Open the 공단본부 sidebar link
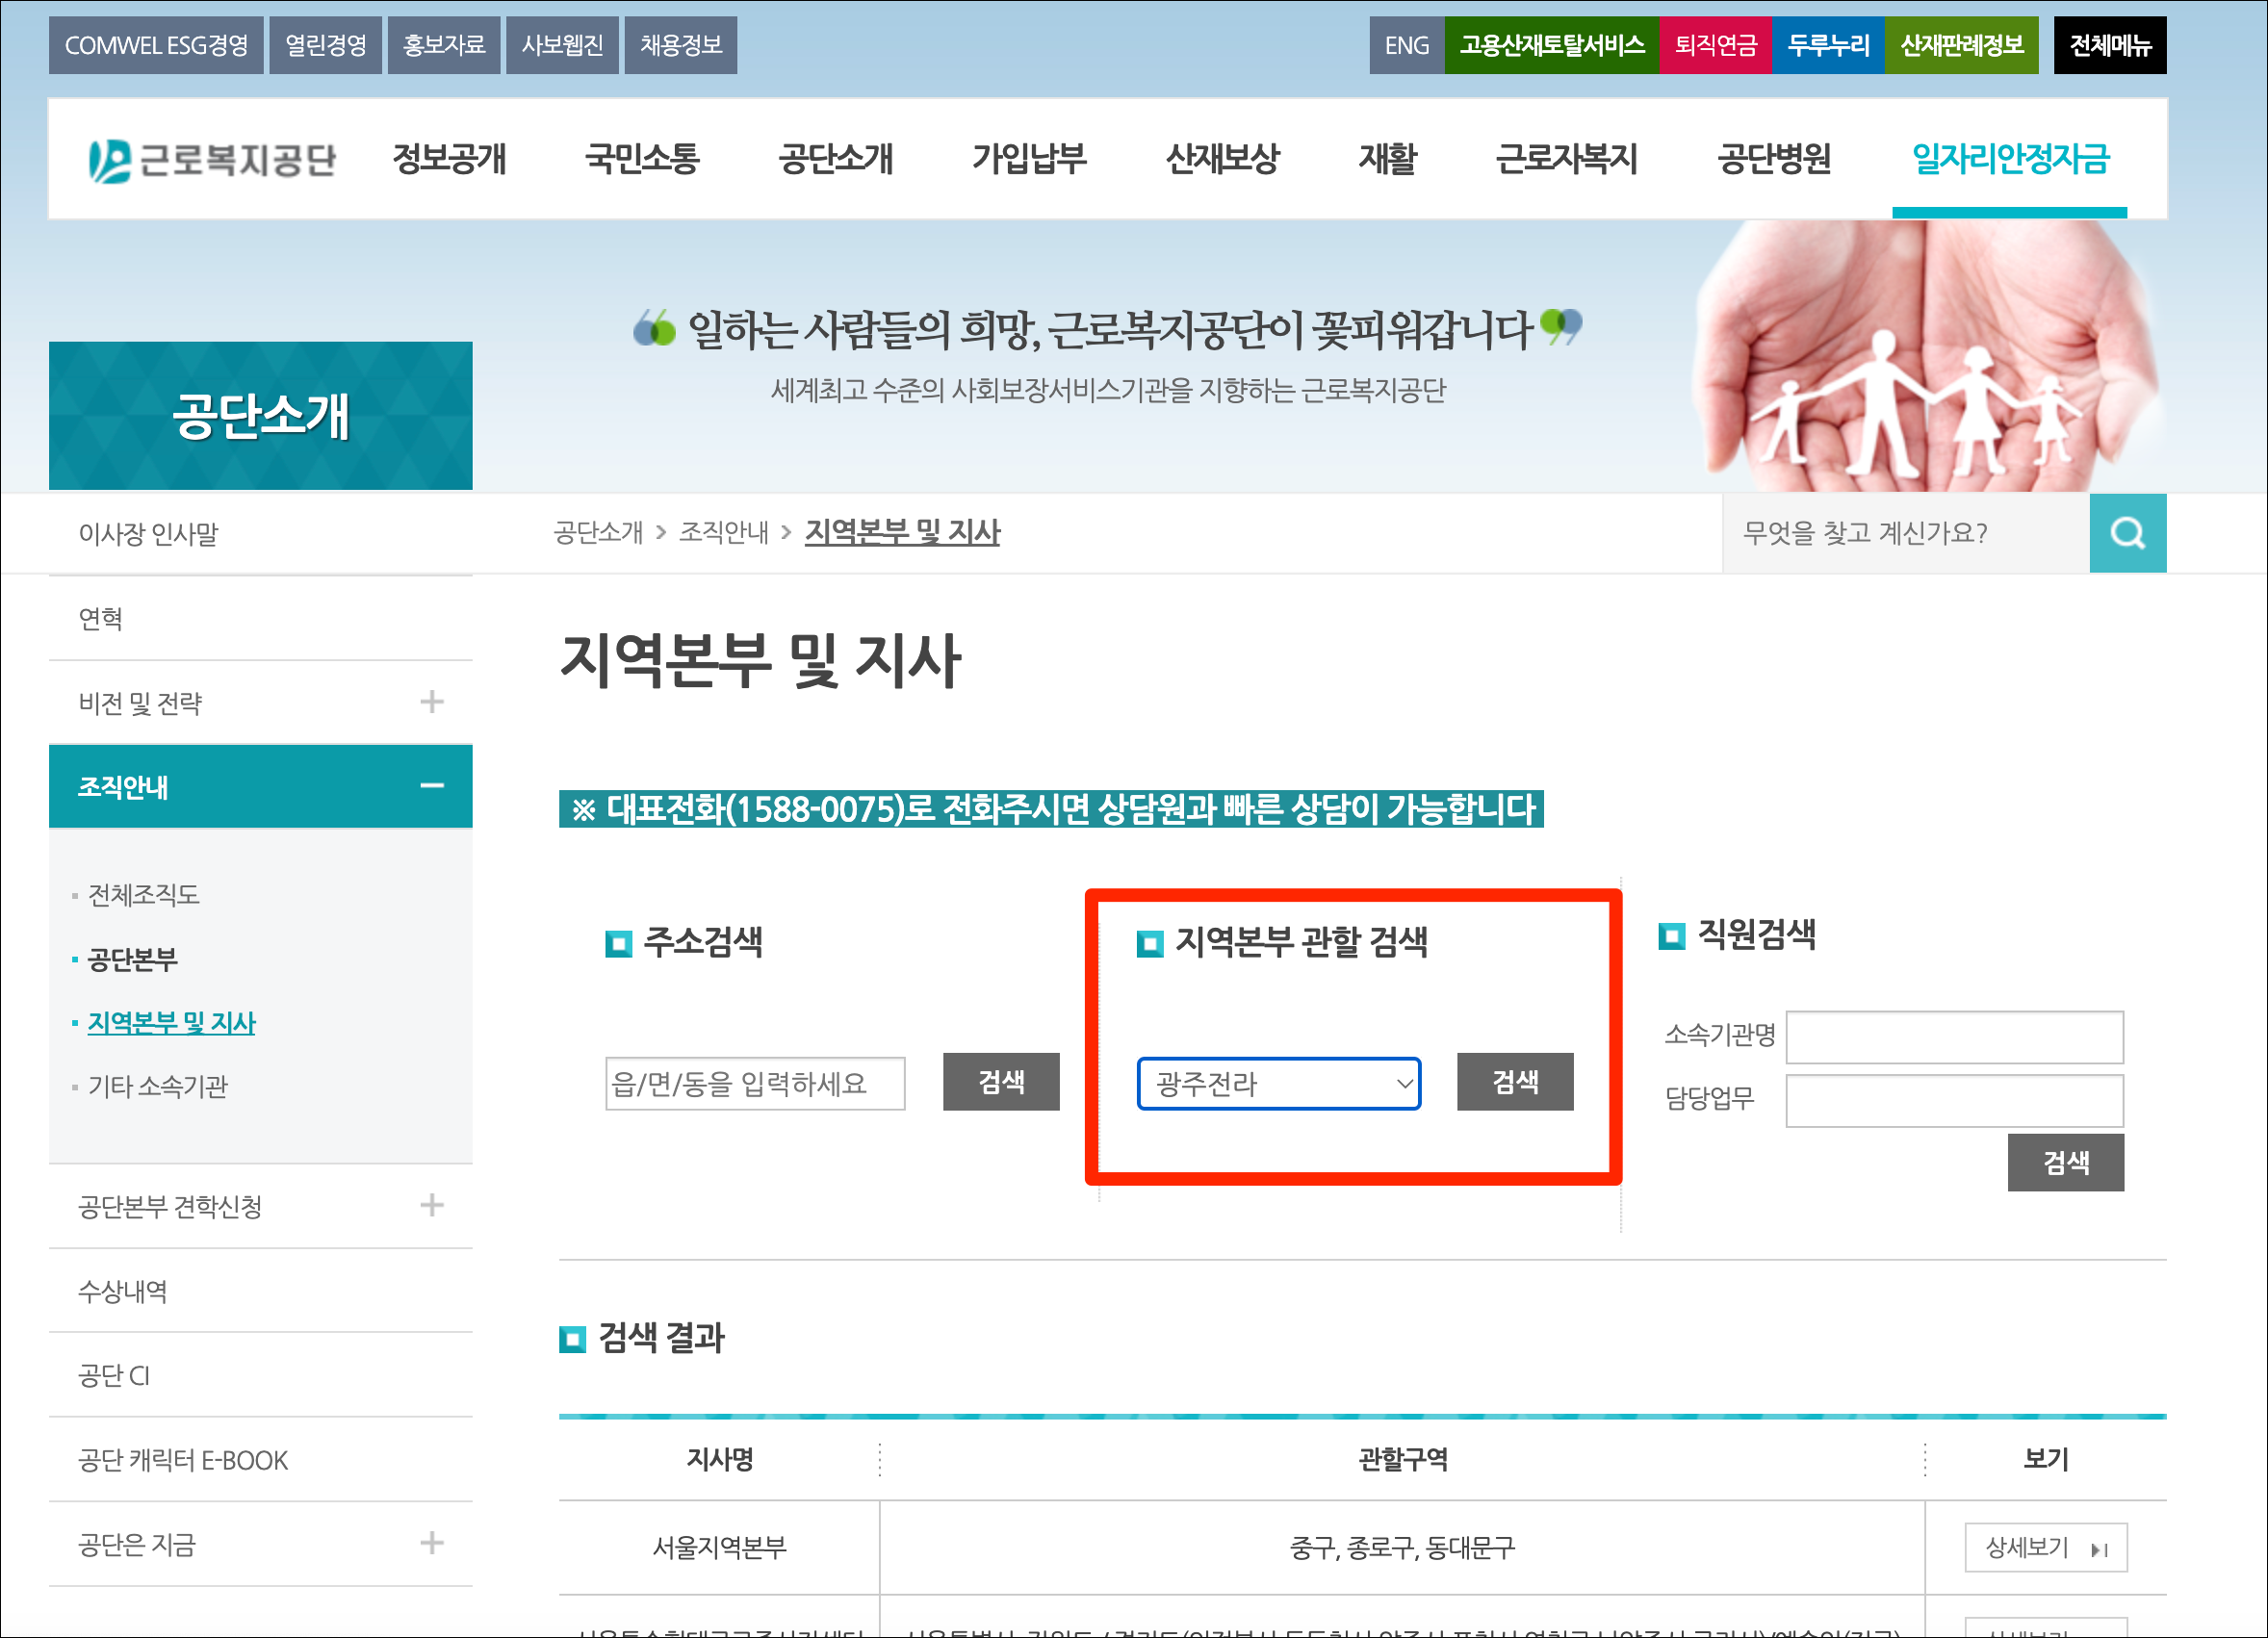2268x1638 pixels. point(132,959)
